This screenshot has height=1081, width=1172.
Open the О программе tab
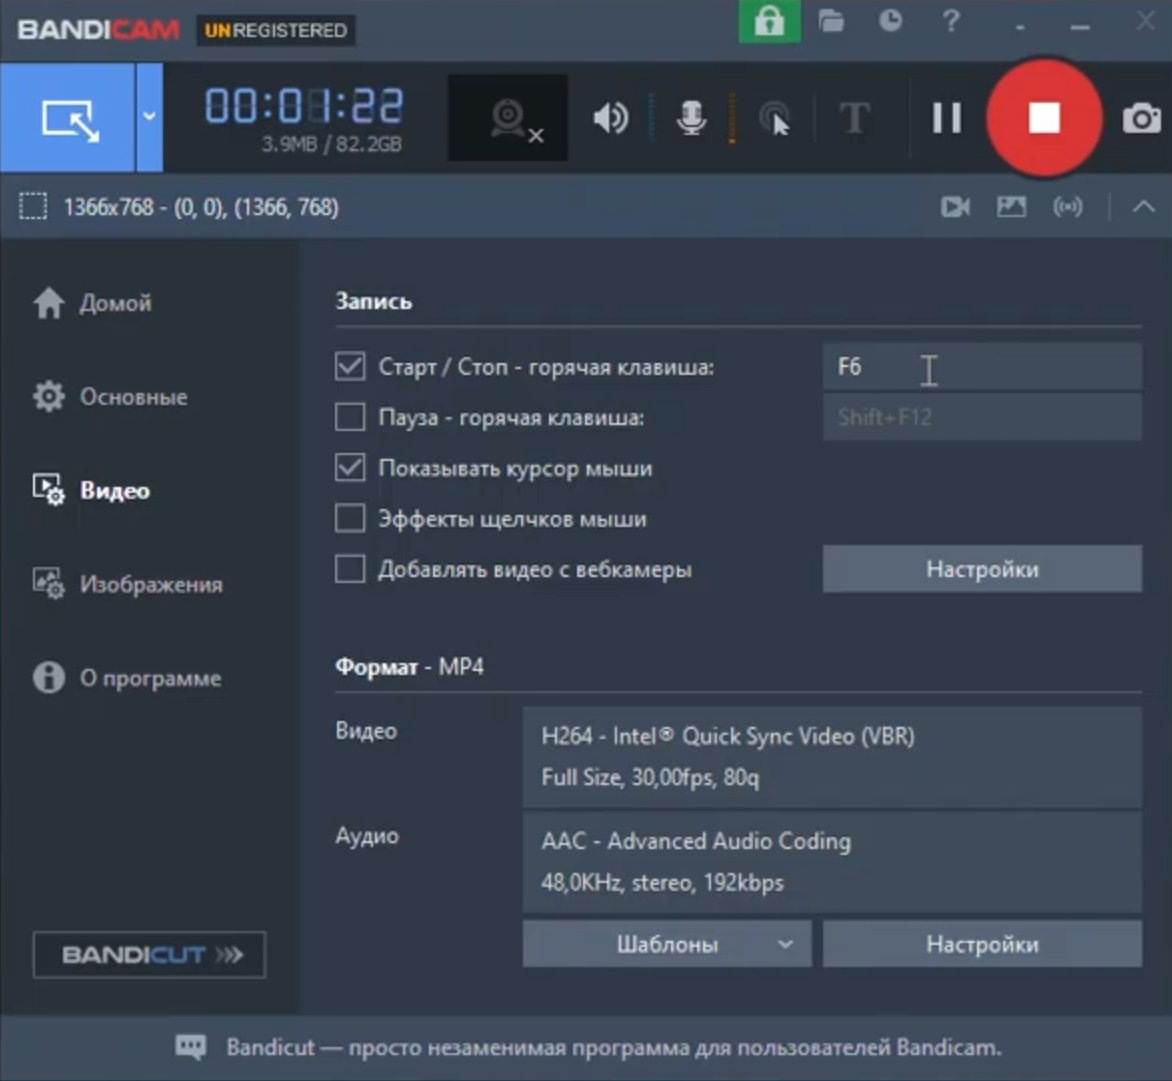(127, 678)
